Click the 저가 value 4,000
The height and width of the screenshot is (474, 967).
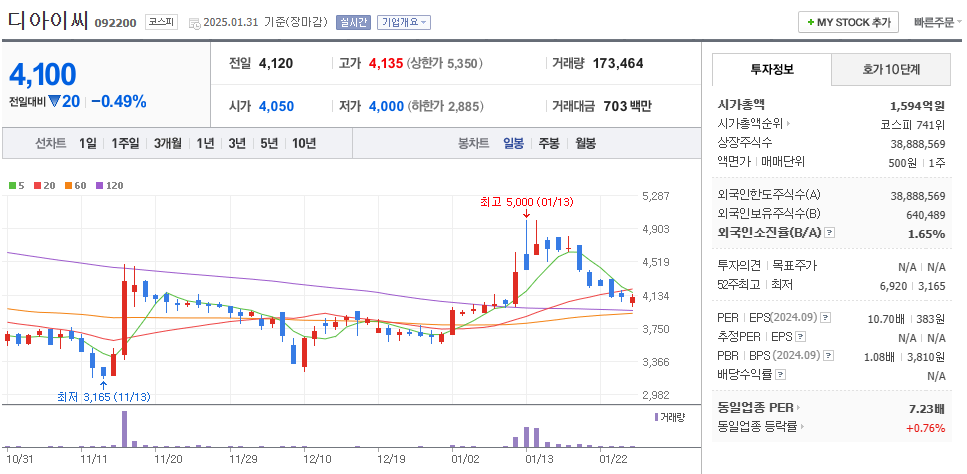tap(386, 106)
